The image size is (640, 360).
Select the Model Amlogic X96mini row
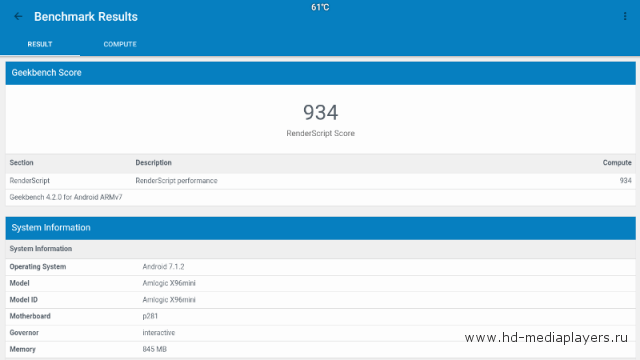pos(320,283)
